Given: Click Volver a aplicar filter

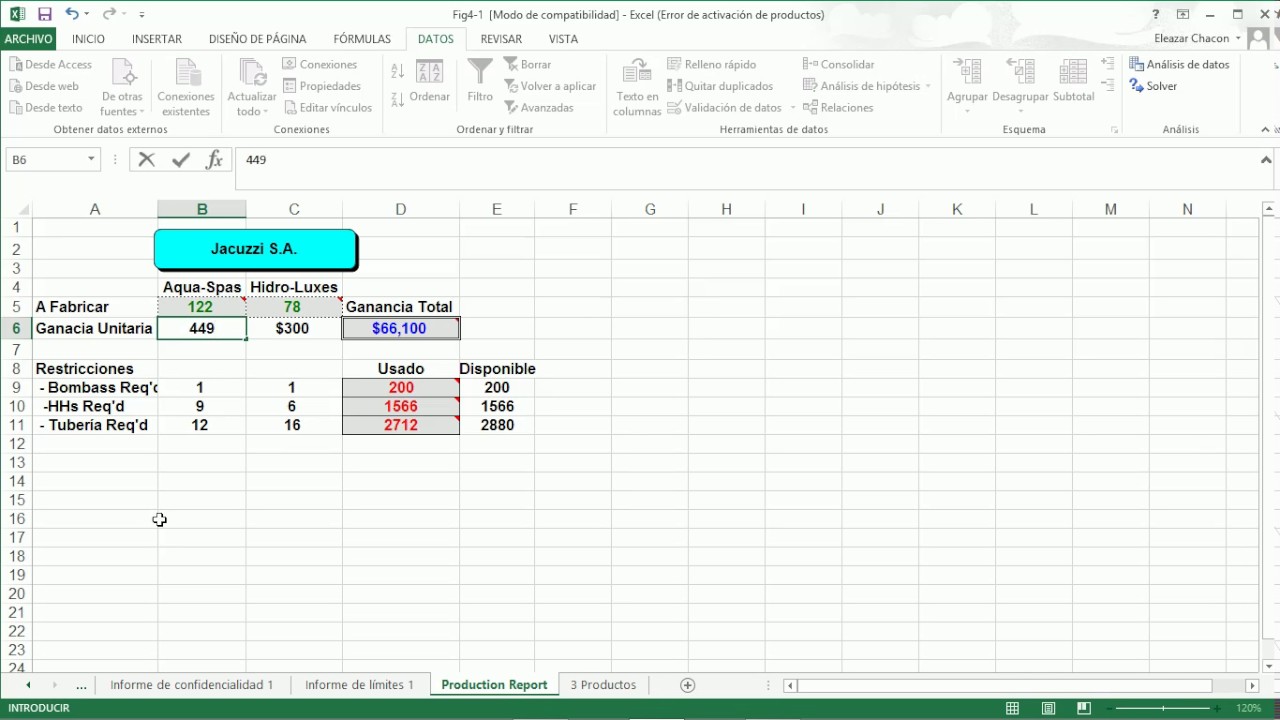Looking at the screenshot, I should 550,86.
